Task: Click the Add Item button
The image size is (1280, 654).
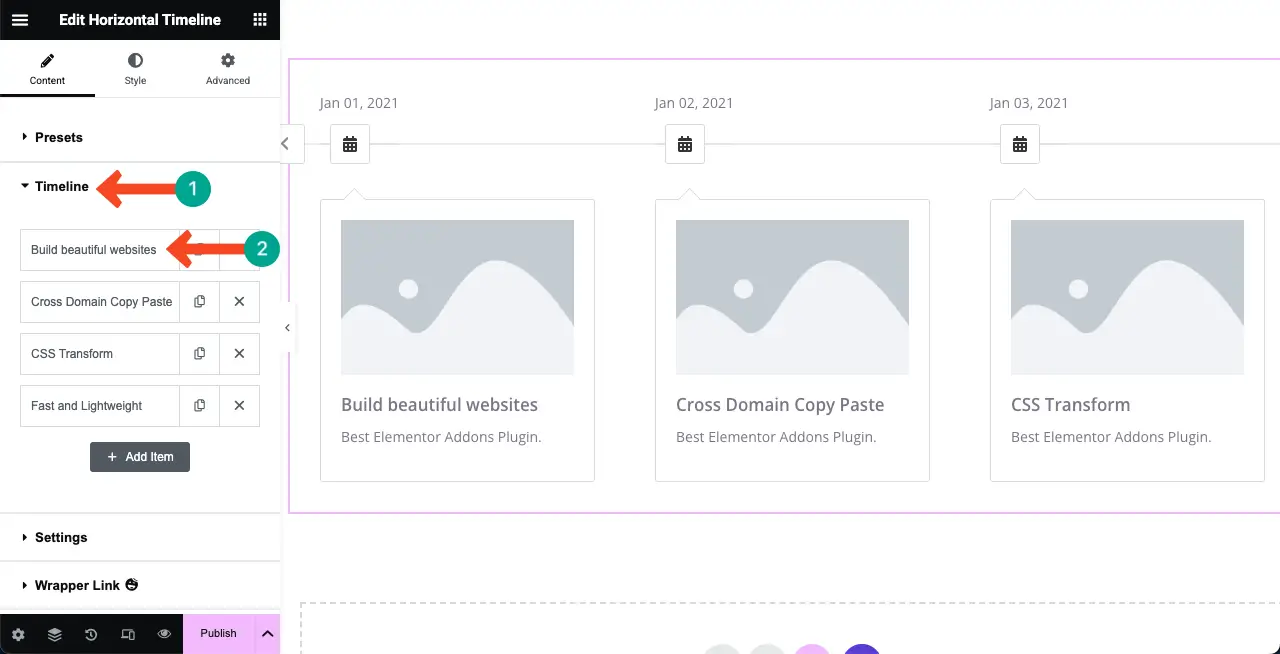Action: [x=140, y=457]
